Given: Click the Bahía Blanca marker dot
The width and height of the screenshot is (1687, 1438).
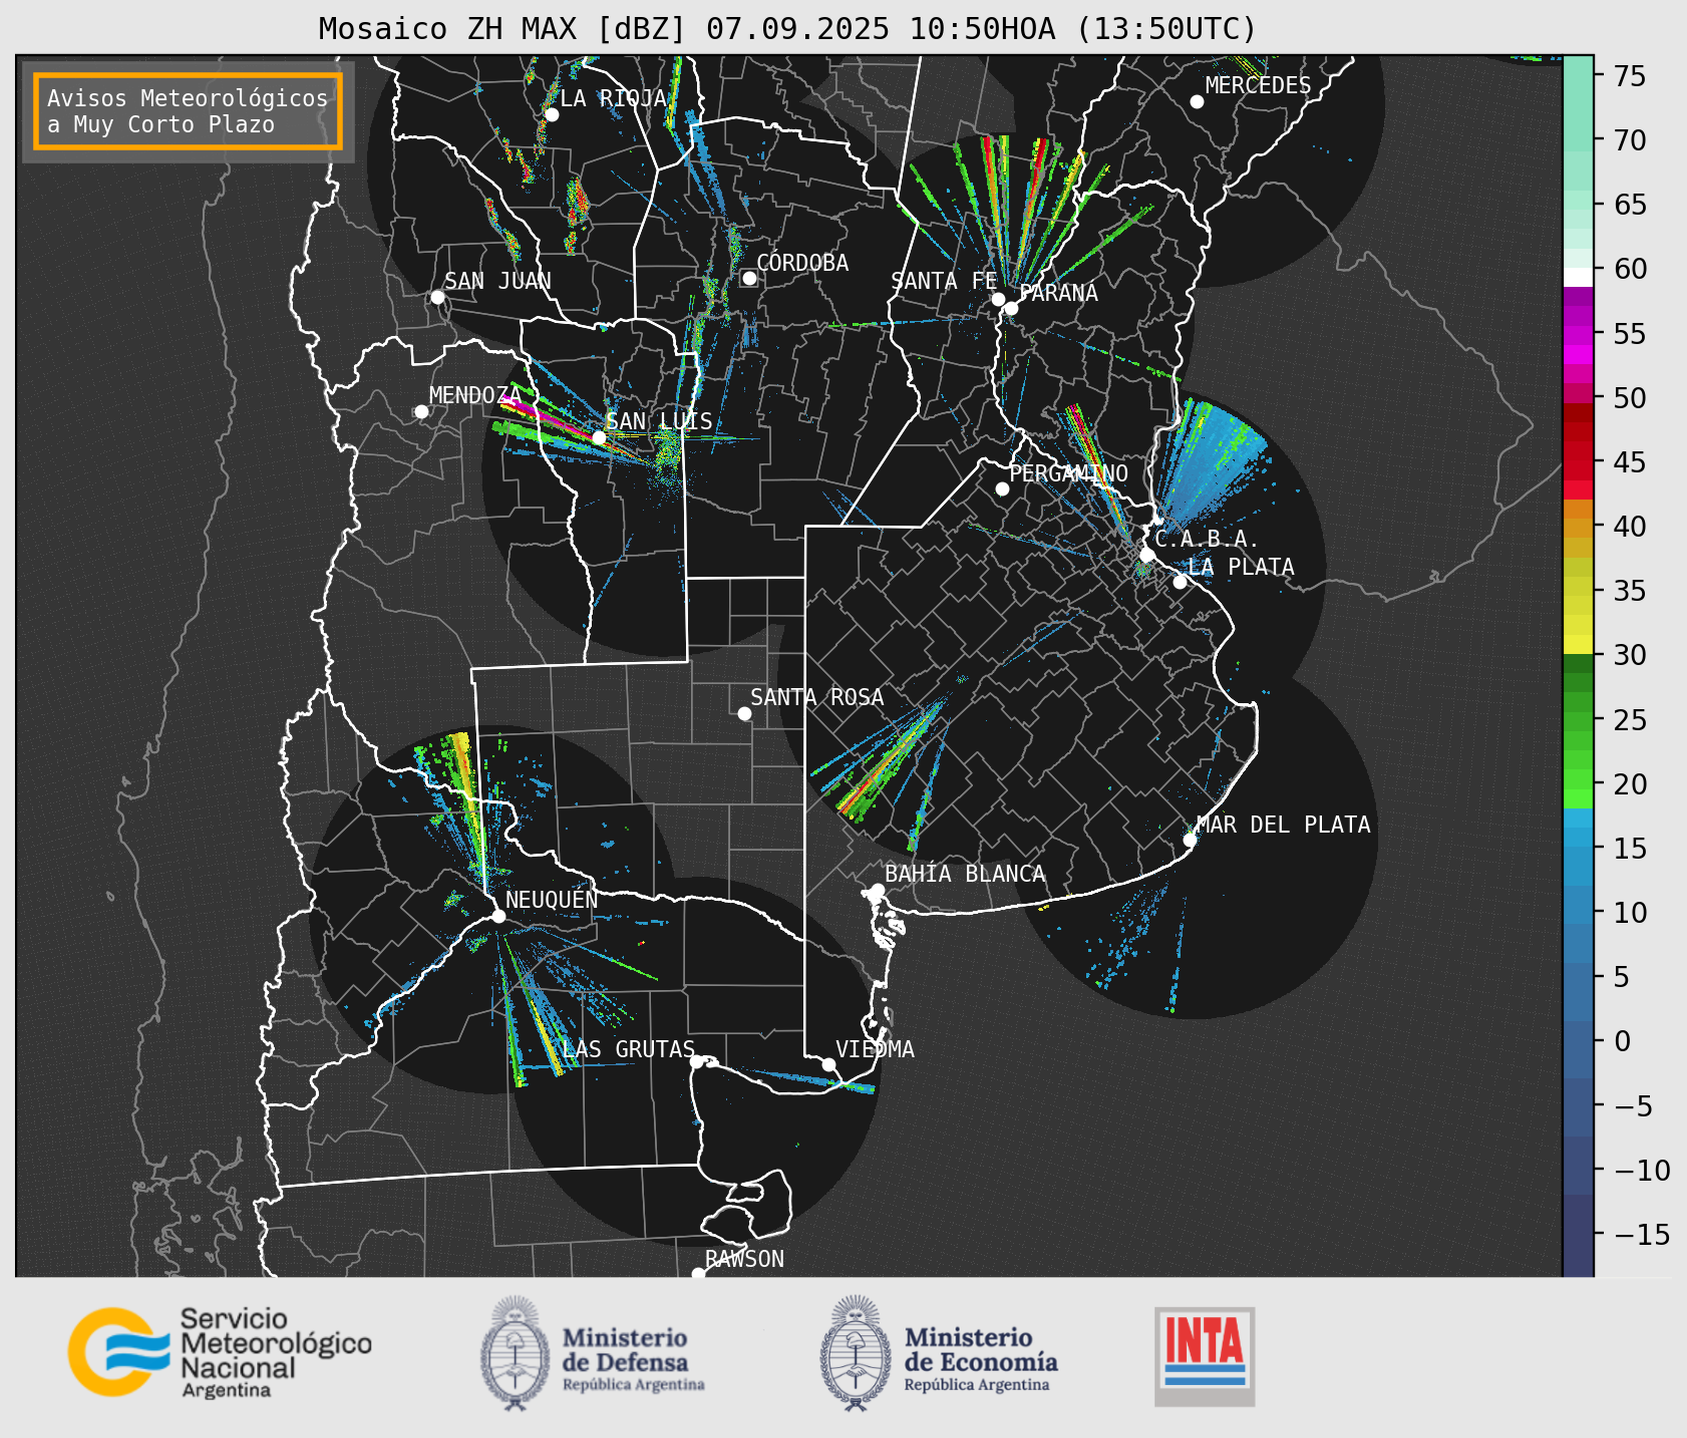Looking at the screenshot, I should point(877,890).
